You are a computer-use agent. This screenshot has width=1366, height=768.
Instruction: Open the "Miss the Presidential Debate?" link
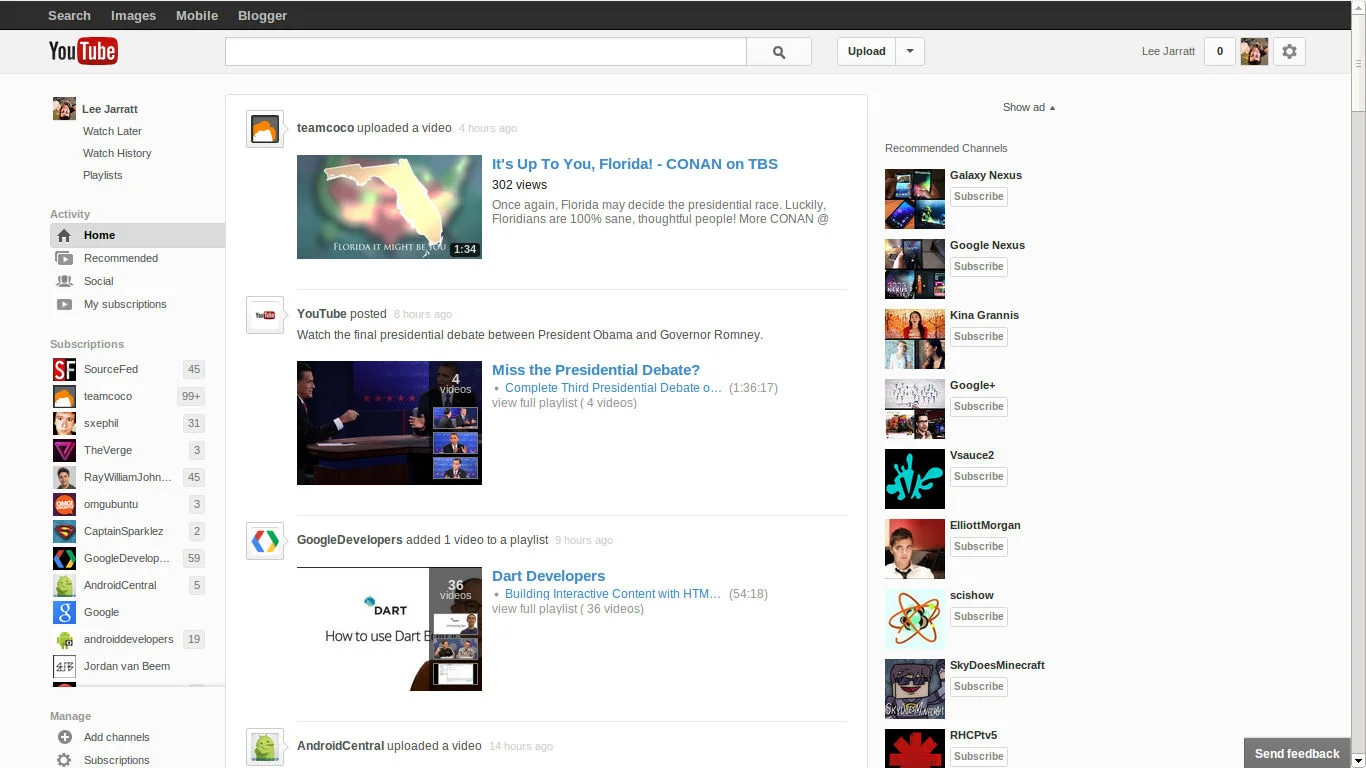[x=595, y=370]
